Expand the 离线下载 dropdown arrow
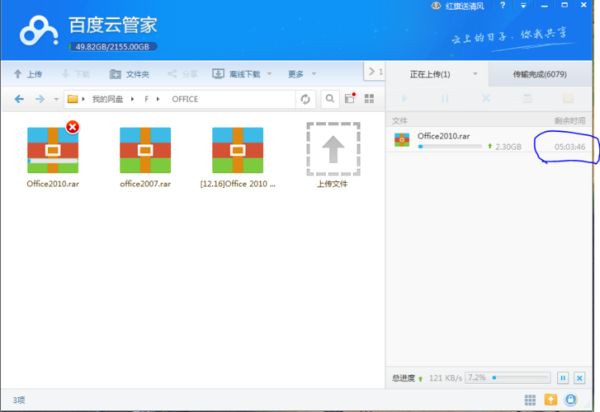The width and height of the screenshot is (600, 412). [269, 73]
